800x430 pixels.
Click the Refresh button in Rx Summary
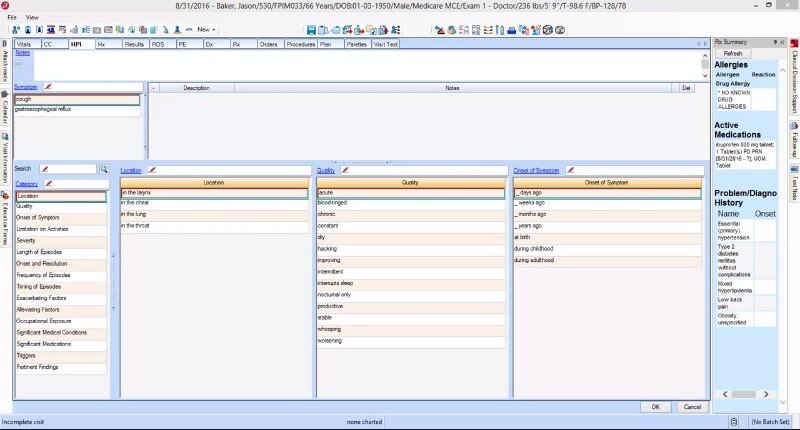pos(733,53)
